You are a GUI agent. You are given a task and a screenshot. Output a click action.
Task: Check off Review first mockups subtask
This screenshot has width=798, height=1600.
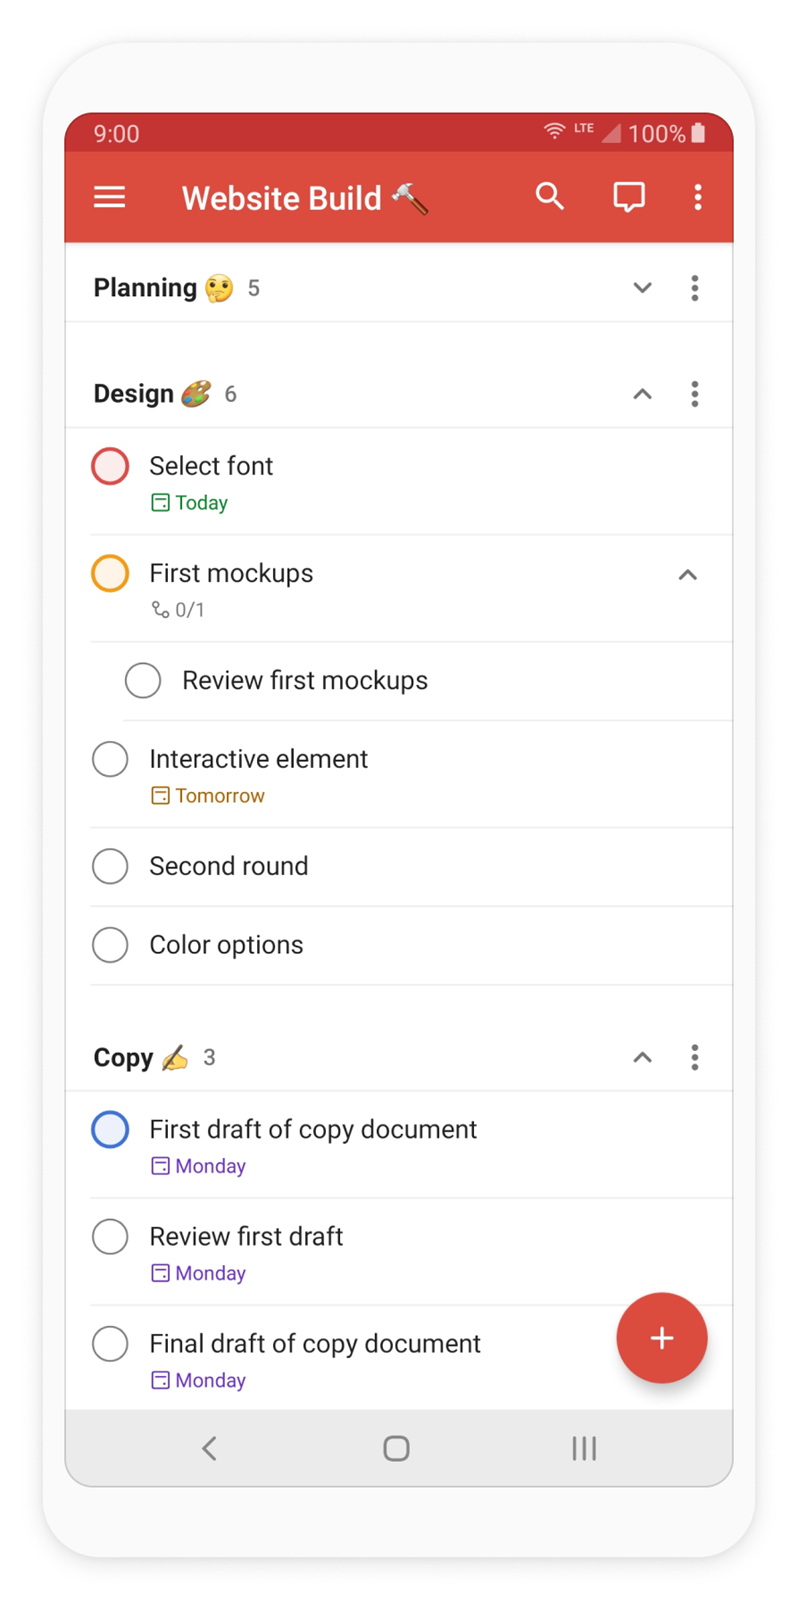(x=143, y=680)
